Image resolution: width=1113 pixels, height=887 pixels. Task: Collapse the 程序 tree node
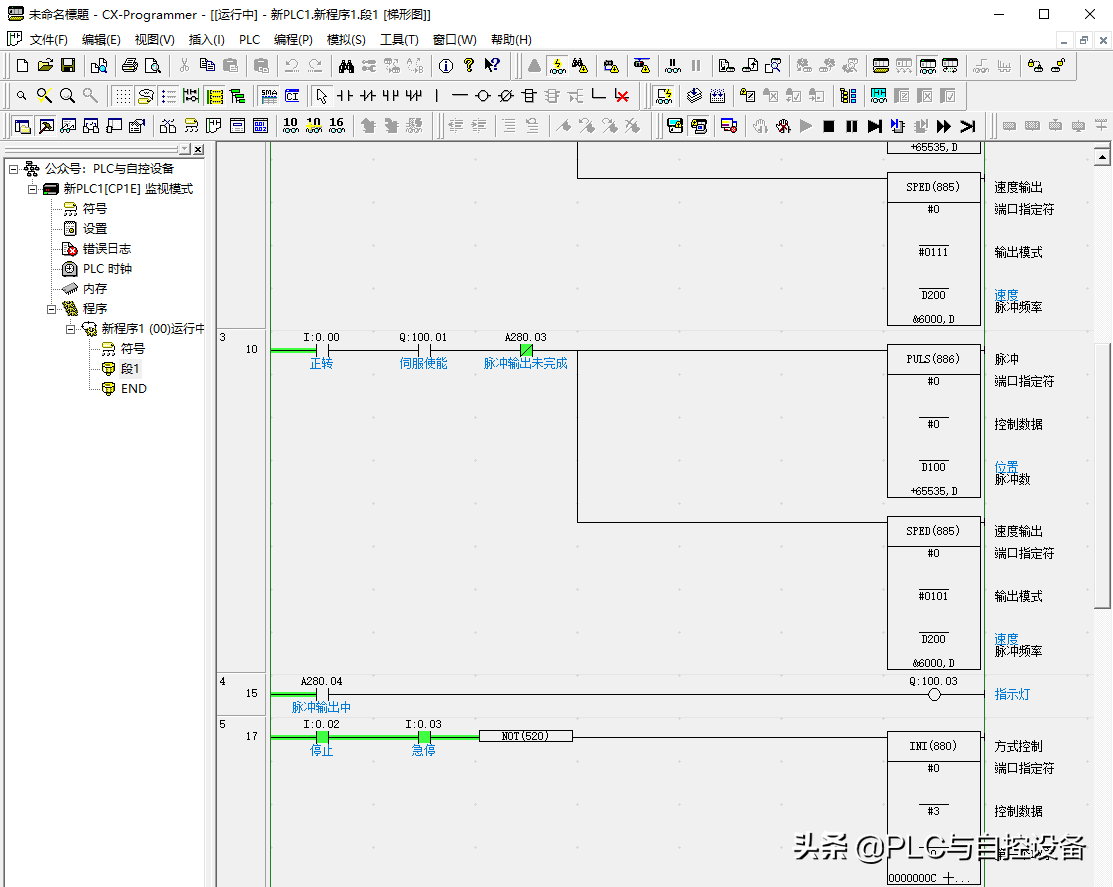(52, 309)
